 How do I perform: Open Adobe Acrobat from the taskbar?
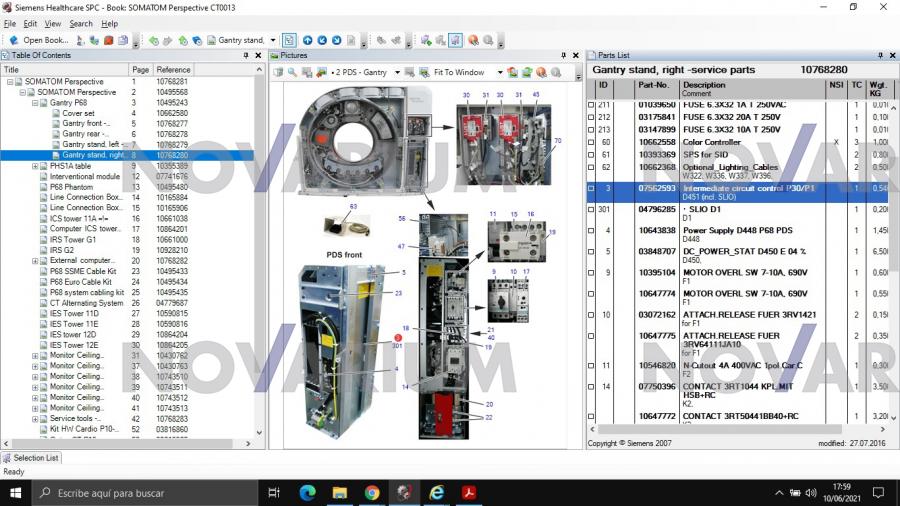(x=468, y=492)
